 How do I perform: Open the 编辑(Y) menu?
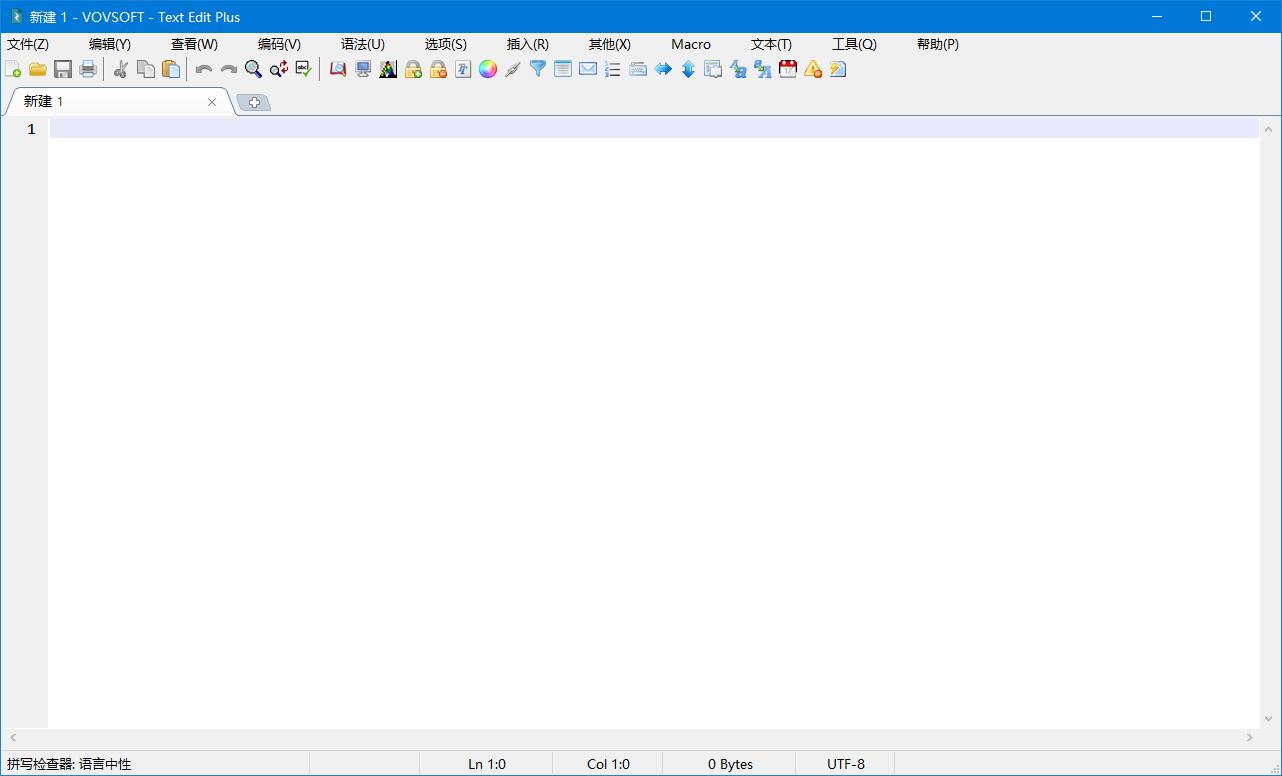coord(110,44)
